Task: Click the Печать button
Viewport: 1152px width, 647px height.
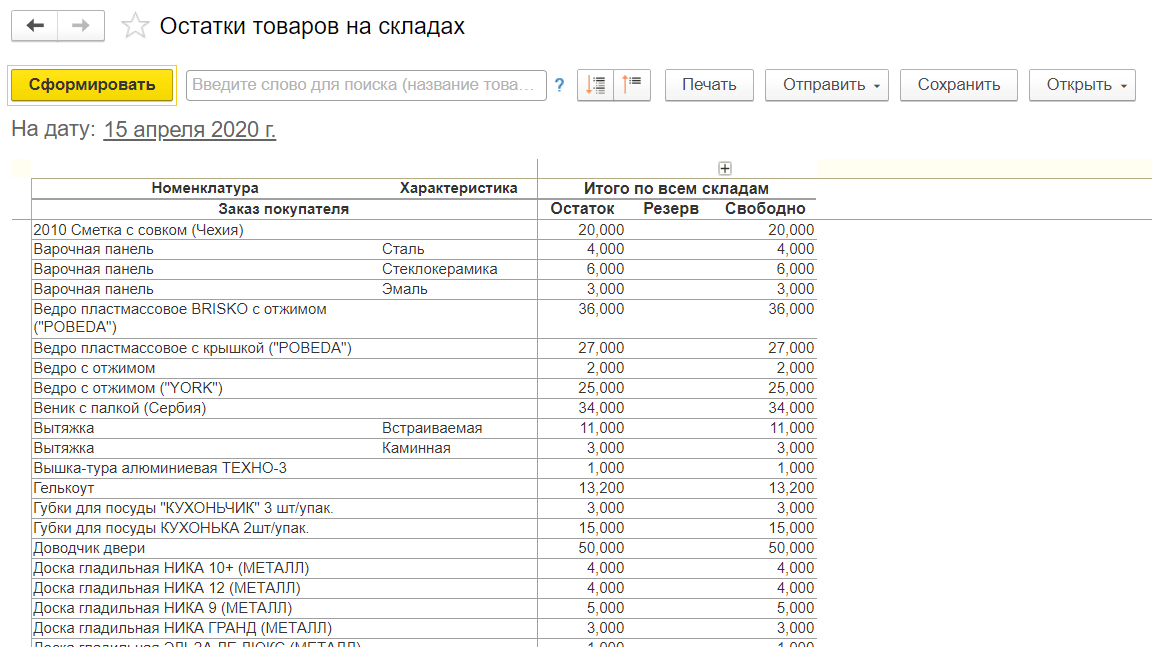Action: 709,85
